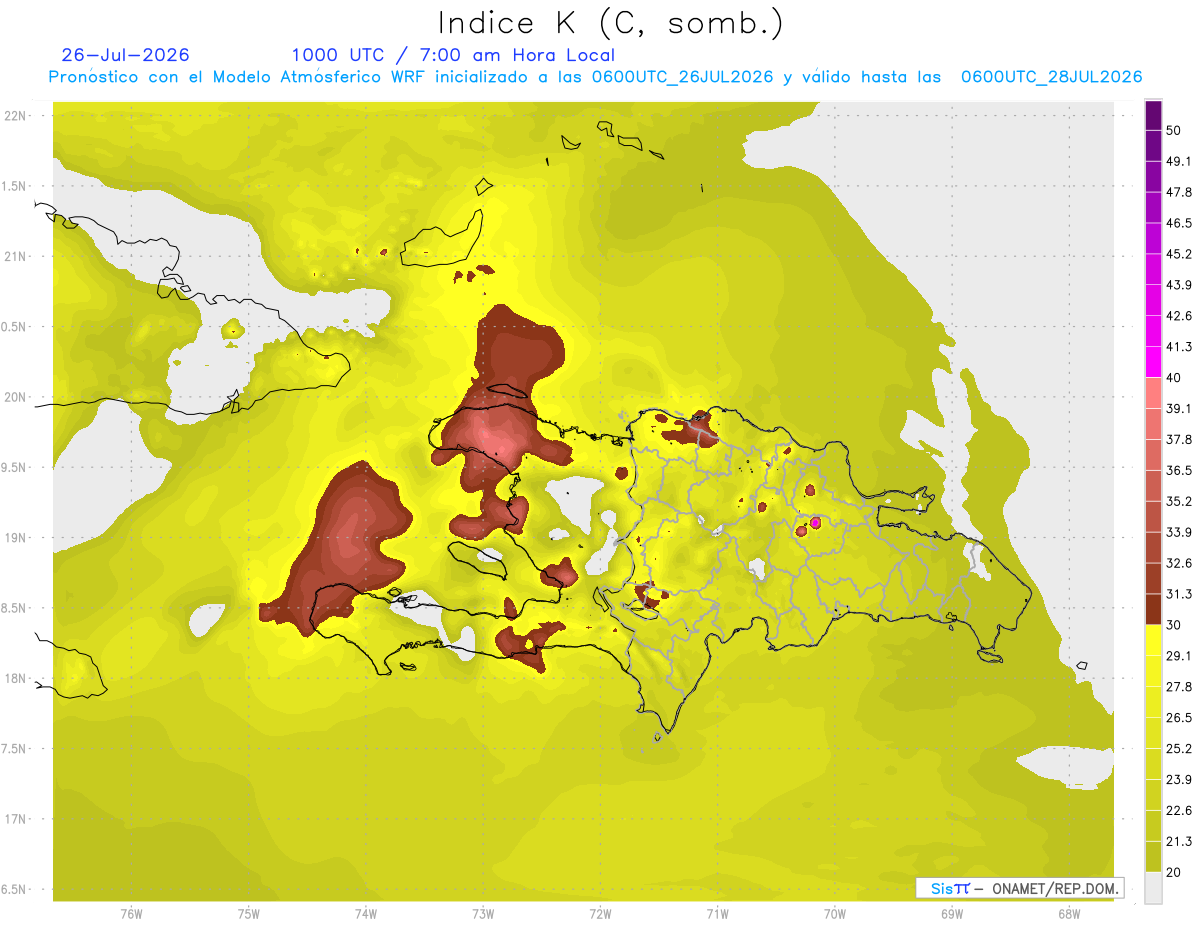This screenshot has width=1200, height=927.
Task: Click the '46.5' color scale value
Action: (x=1180, y=223)
